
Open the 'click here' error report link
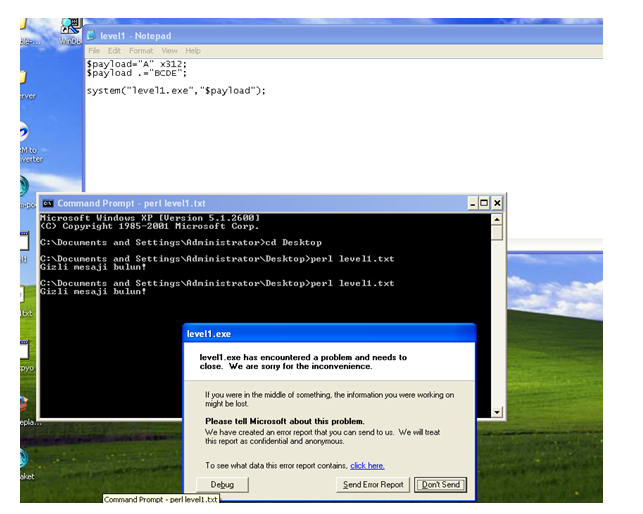click(367, 466)
